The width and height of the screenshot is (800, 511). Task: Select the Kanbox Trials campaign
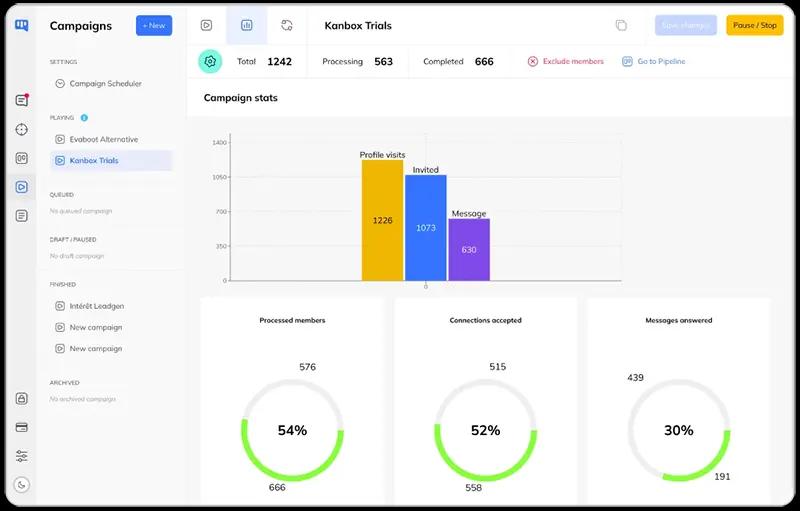tap(112, 161)
